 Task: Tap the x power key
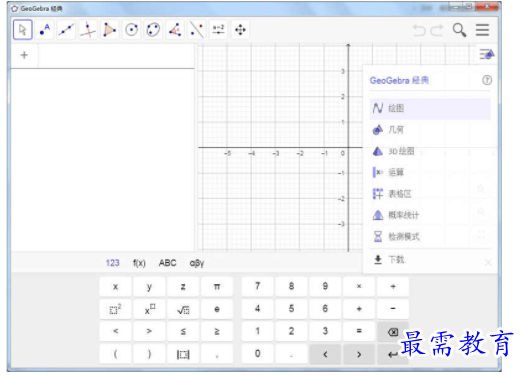point(149,309)
